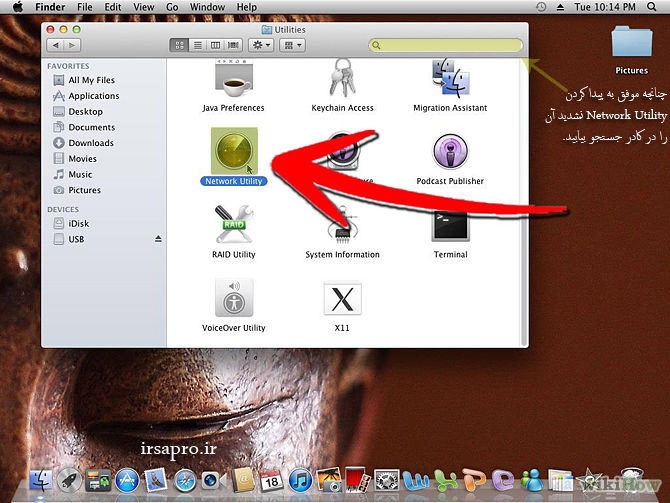Screen dimensions: 670x503
Task: Open Finder from the Dock
Action: coord(41,480)
